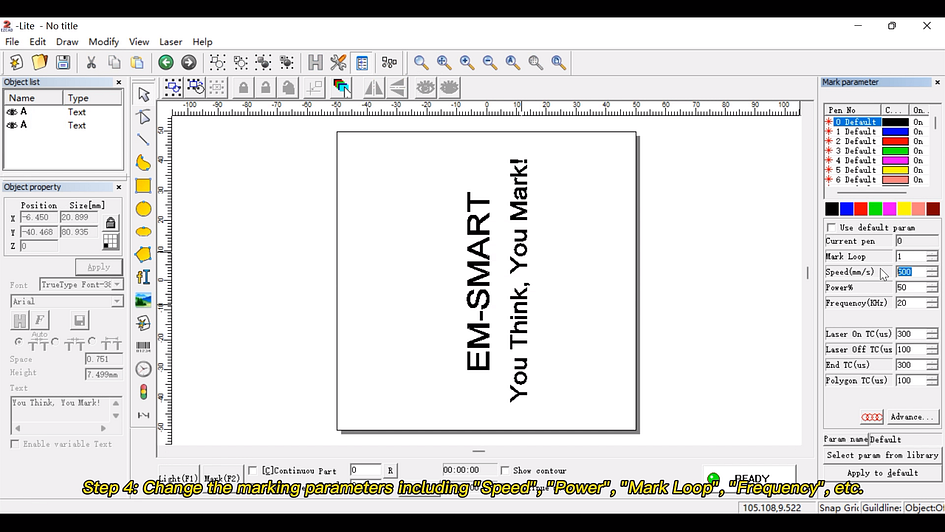Select the Polygon draw tool
The image size is (945, 532).
pos(143,254)
